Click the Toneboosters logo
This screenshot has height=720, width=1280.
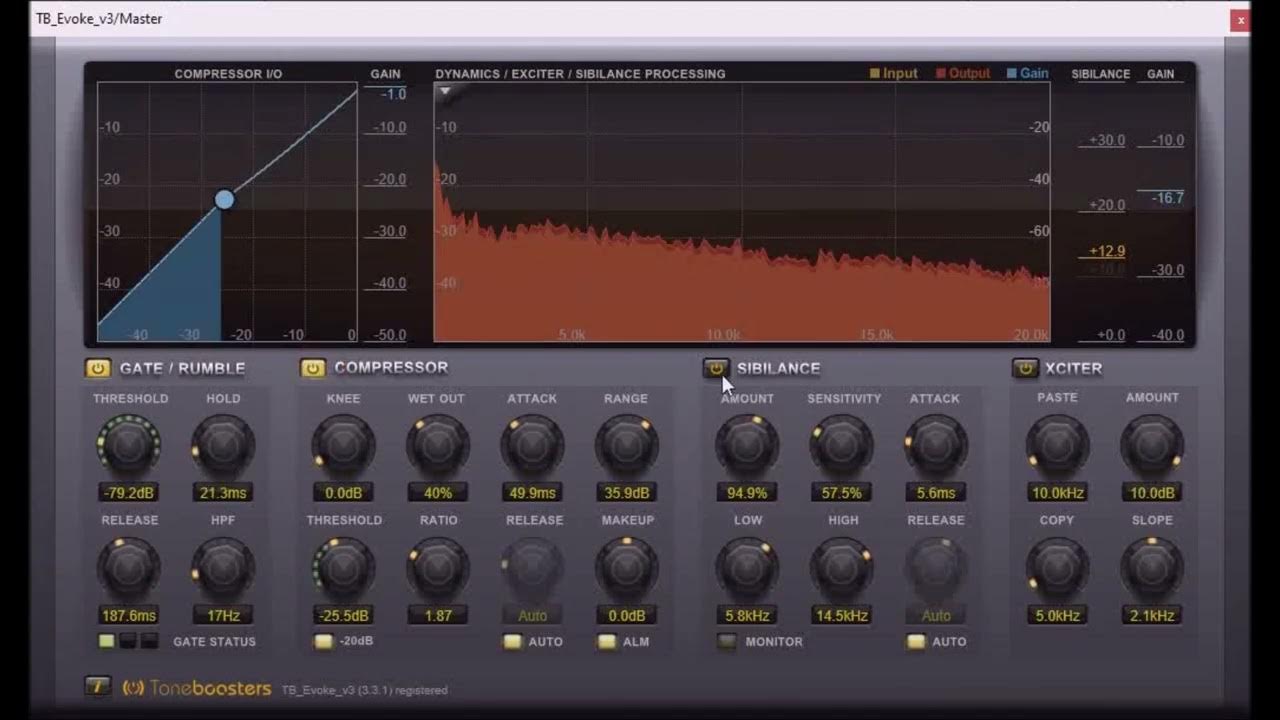click(197, 688)
